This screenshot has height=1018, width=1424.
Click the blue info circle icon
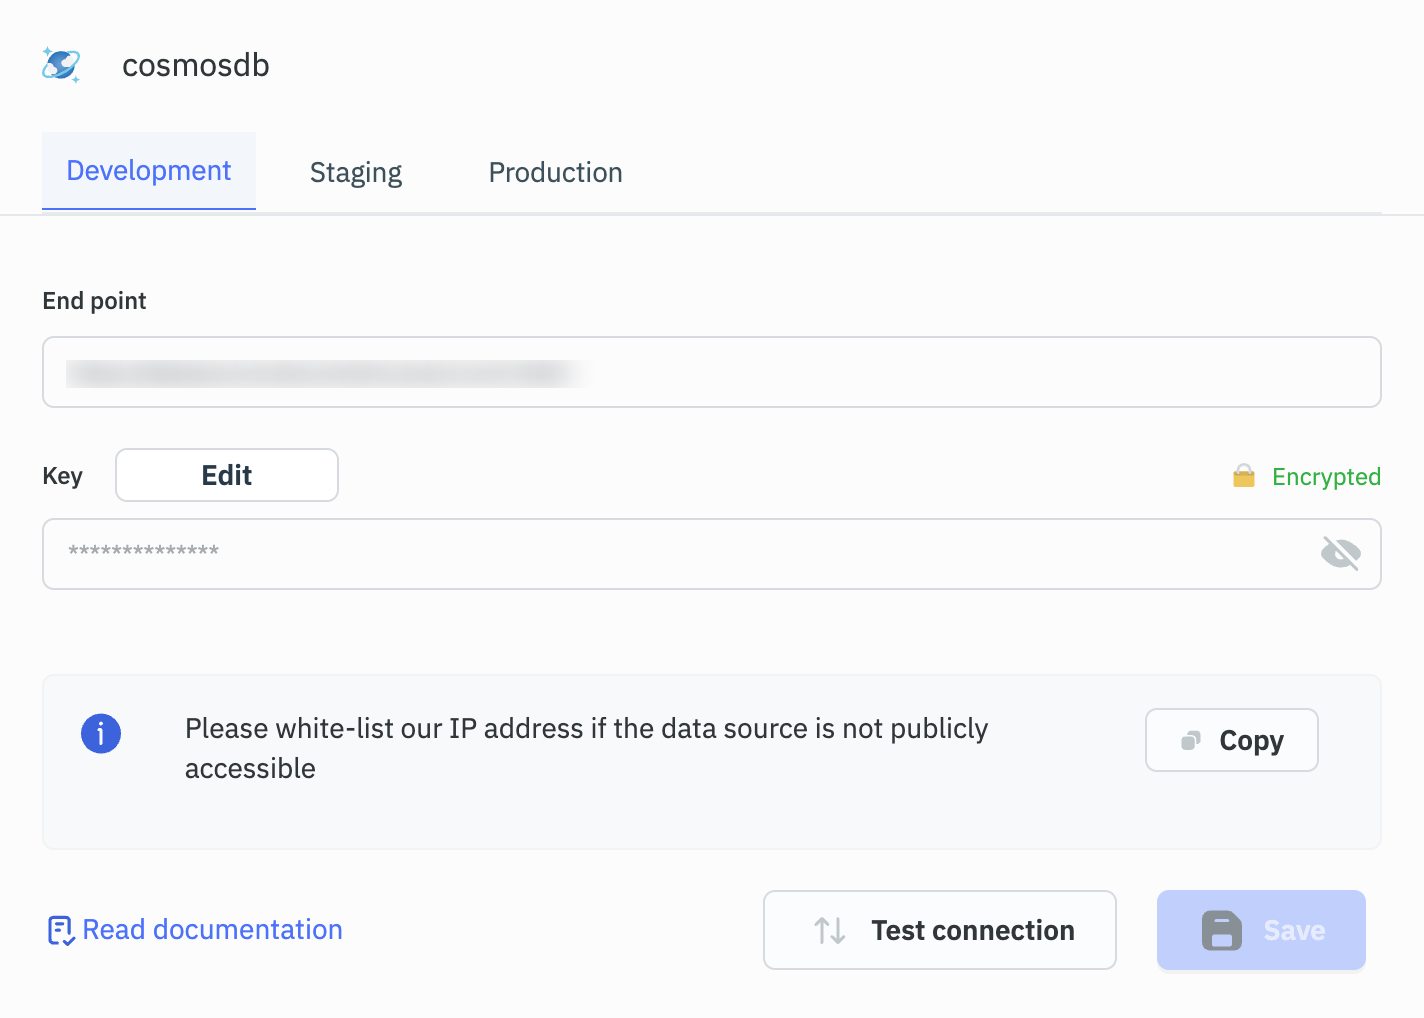point(101,734)
